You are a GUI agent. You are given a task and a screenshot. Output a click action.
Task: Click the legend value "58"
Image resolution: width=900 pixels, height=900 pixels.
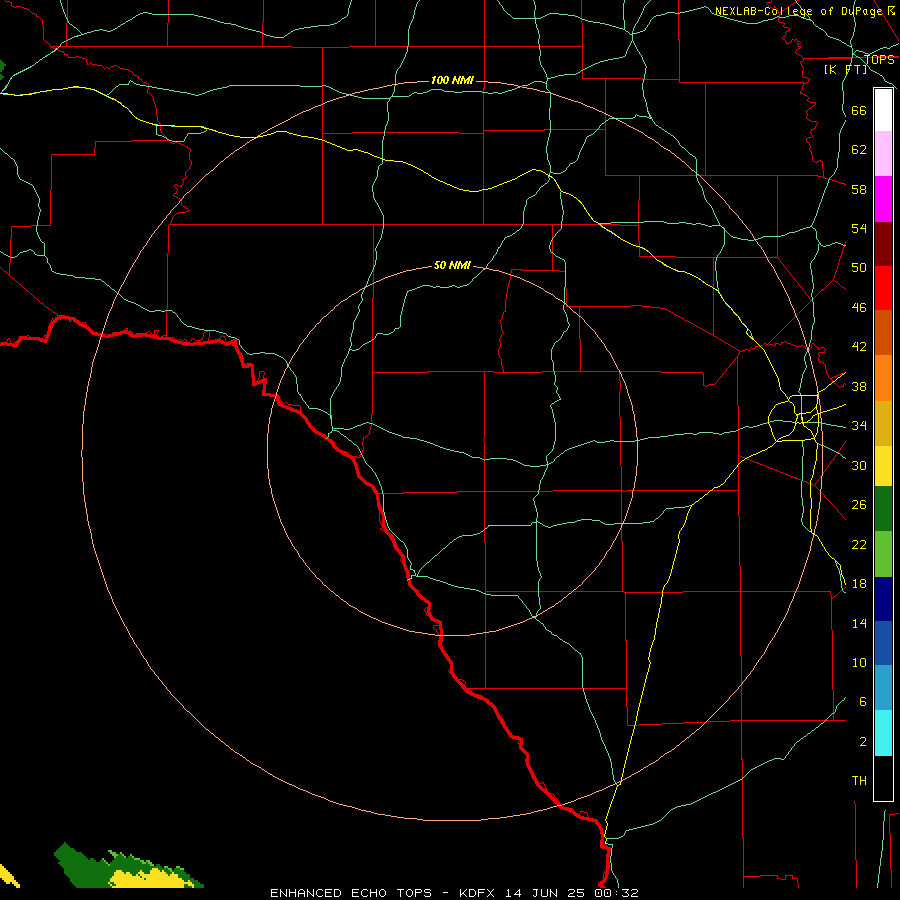pos(859,189)
